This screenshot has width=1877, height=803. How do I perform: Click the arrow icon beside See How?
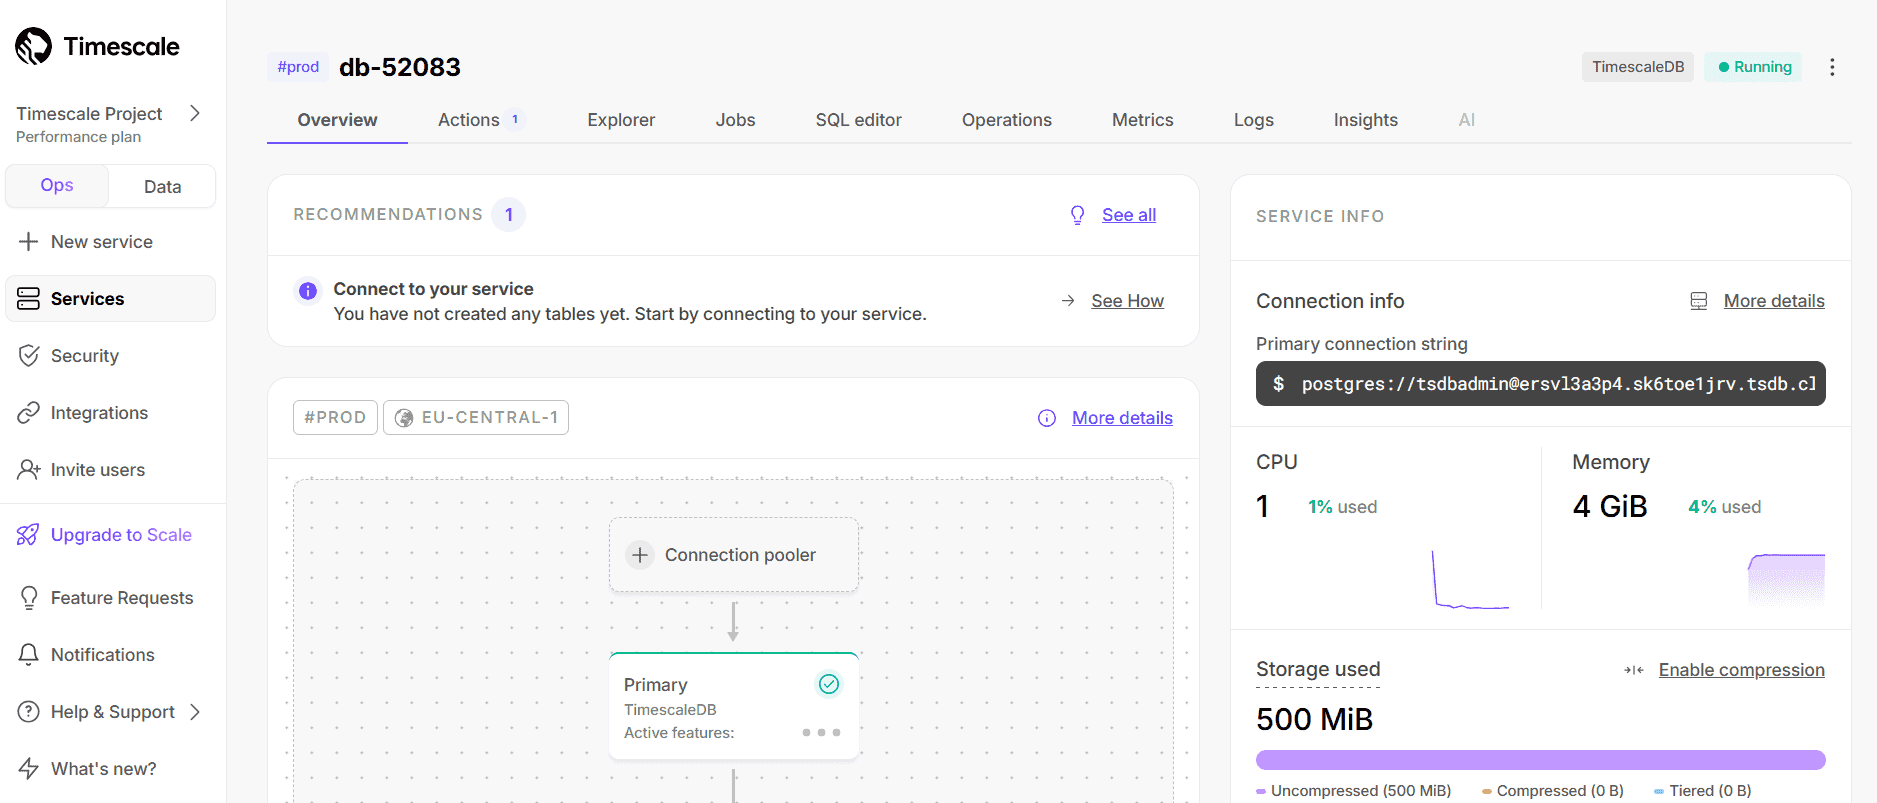click(1068, 301)
